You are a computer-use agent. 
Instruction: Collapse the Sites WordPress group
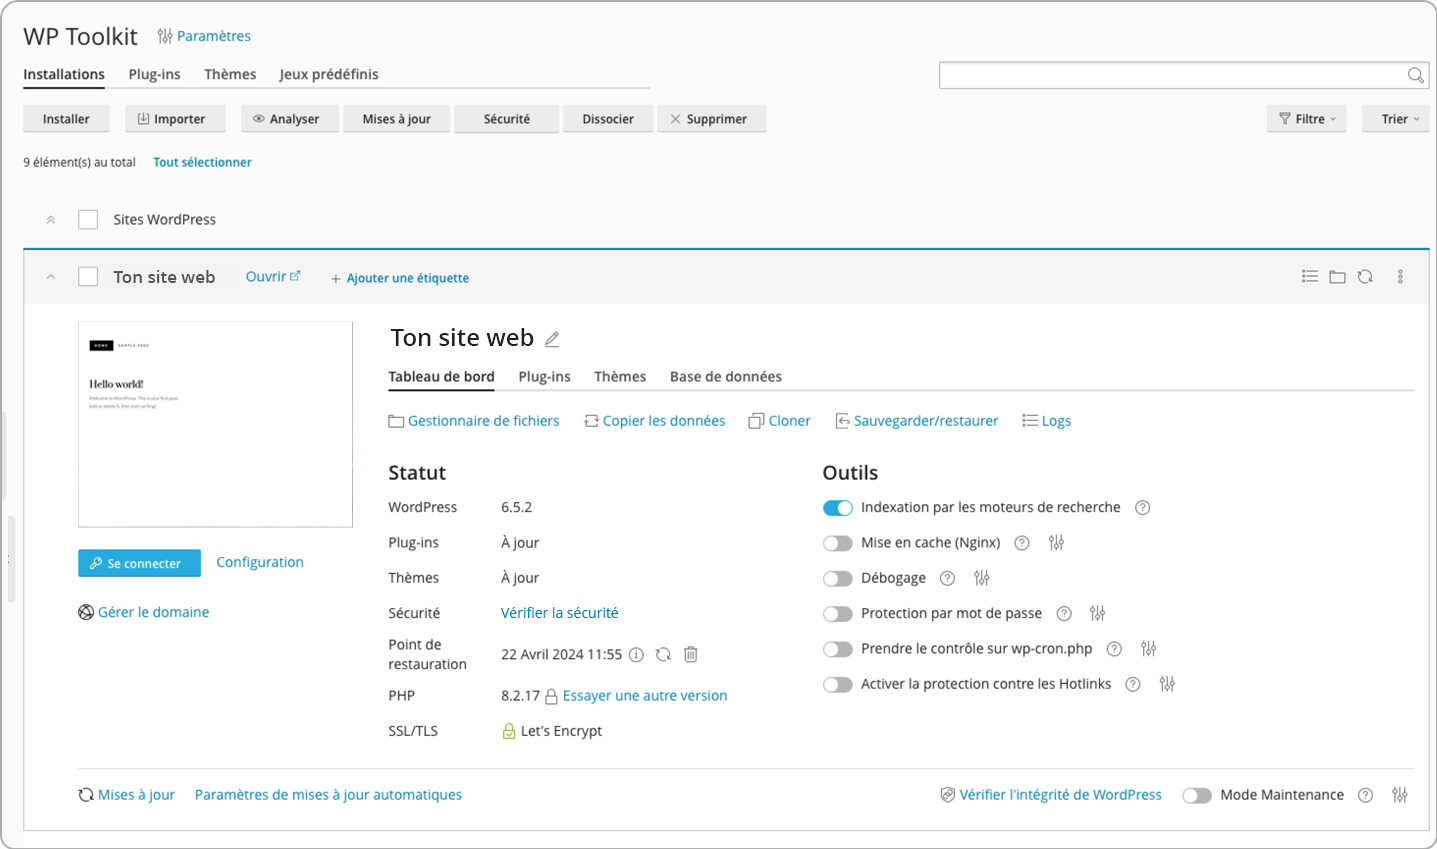(51, 220)
